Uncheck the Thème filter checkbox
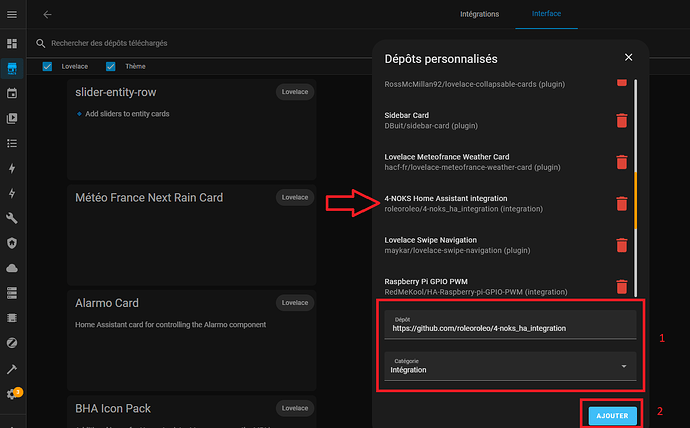 pos(111,67)
